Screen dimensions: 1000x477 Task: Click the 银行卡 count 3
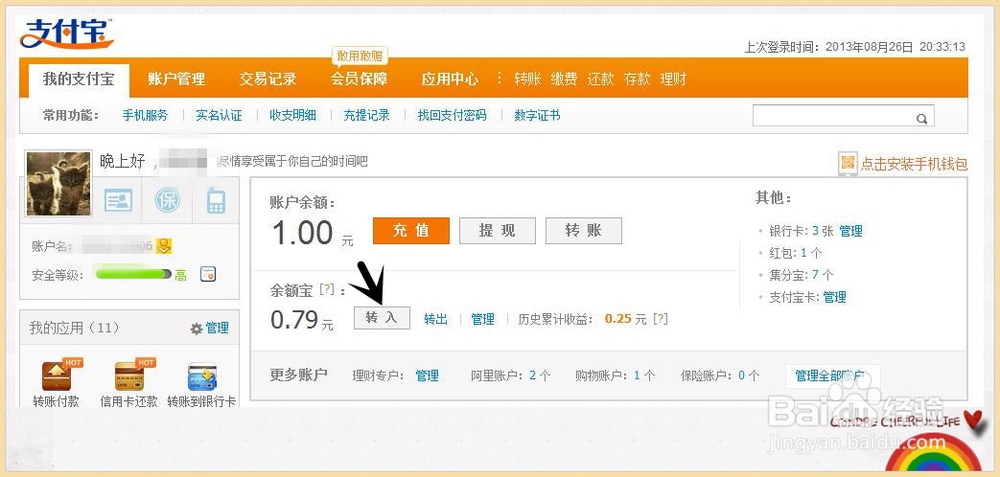click(x=816, y=231)
